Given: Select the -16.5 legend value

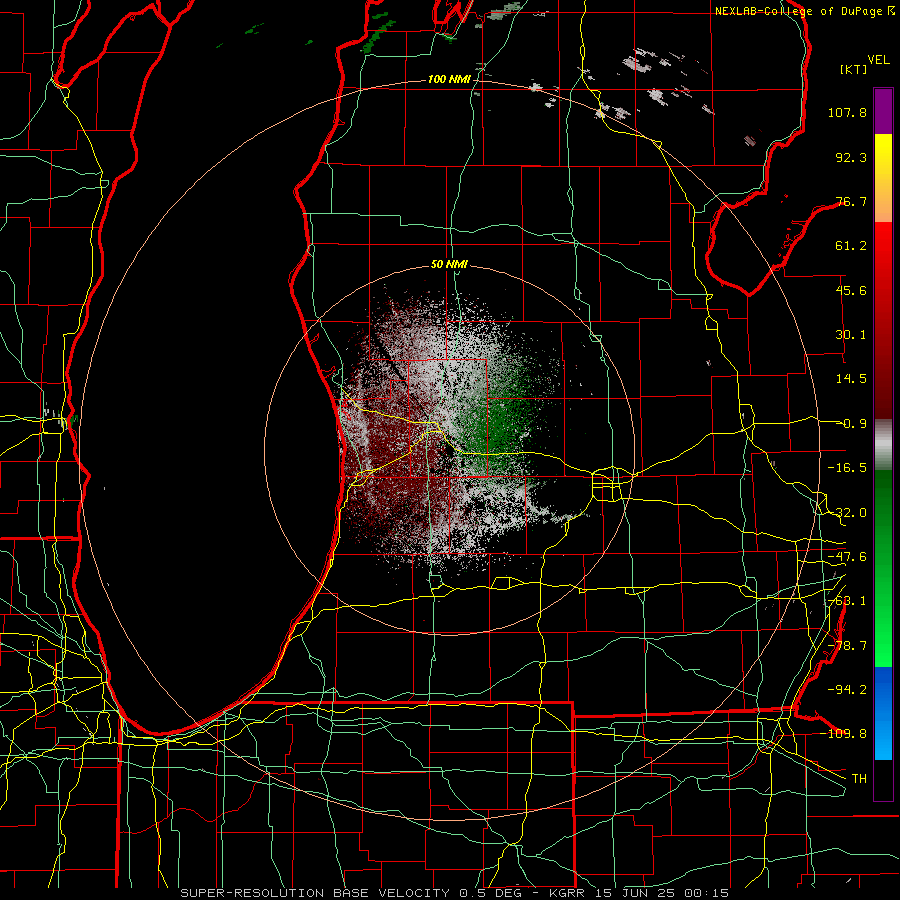Looking at the screenshot, I should click(x=847, y=468).
